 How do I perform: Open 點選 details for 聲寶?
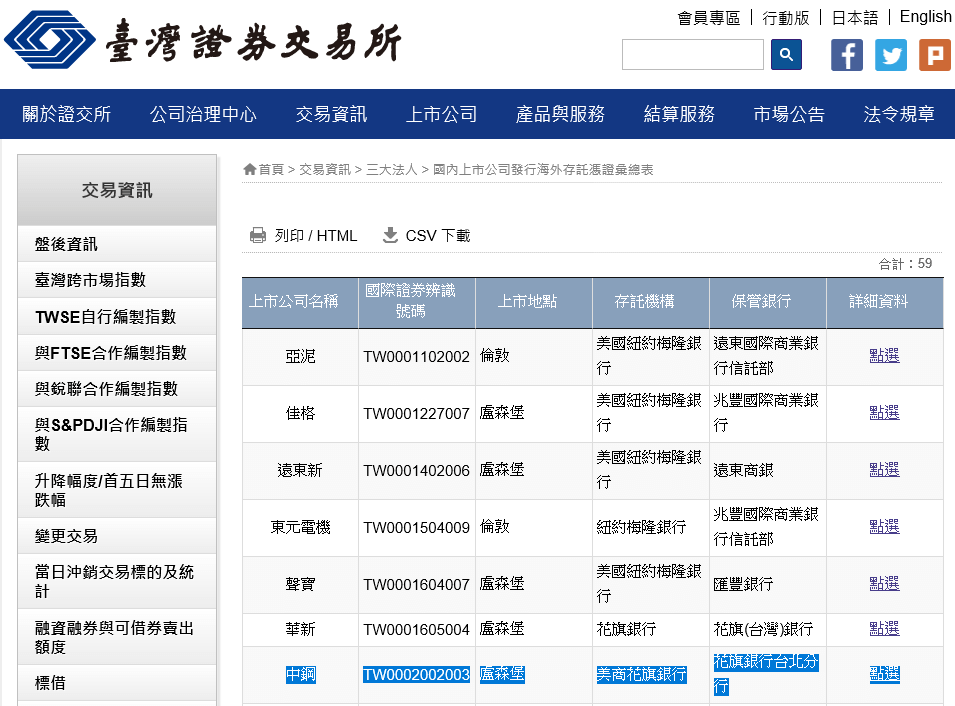click(884, 584)
